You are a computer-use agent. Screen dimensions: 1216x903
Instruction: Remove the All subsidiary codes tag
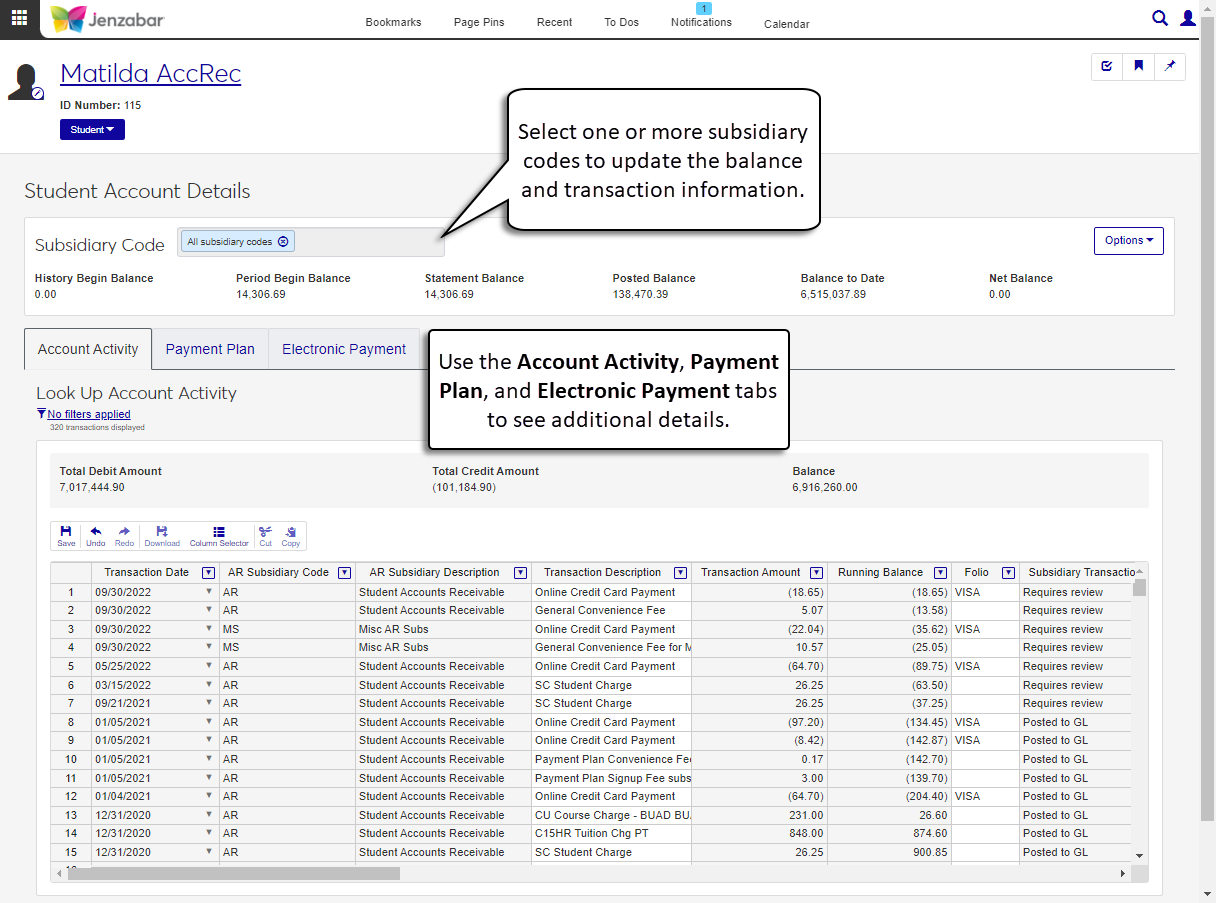click(283, 242)
